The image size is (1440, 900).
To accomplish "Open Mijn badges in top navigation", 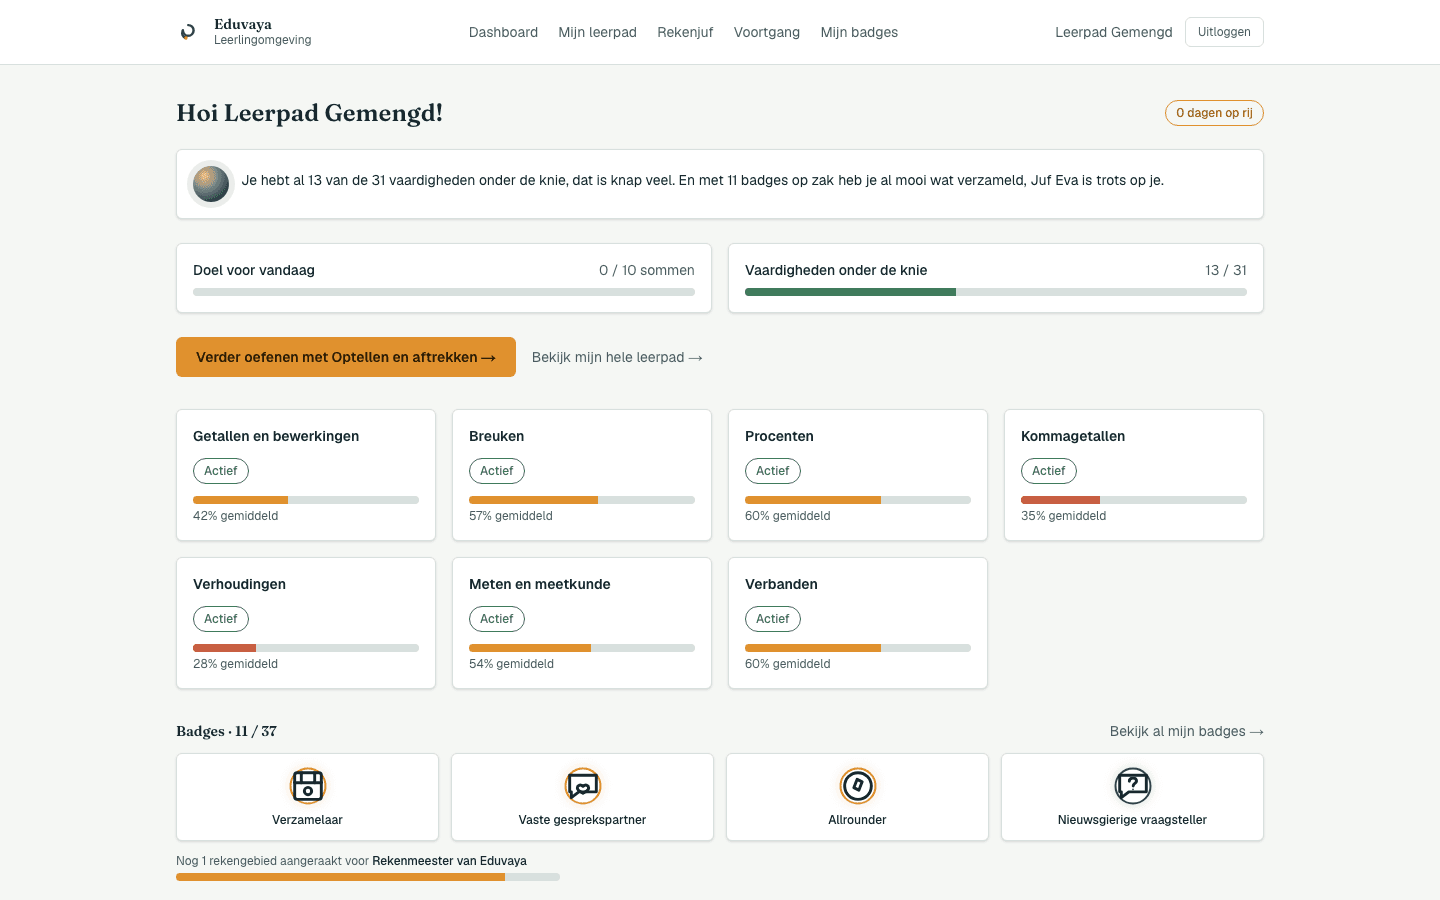I will [x=859, y=32].
